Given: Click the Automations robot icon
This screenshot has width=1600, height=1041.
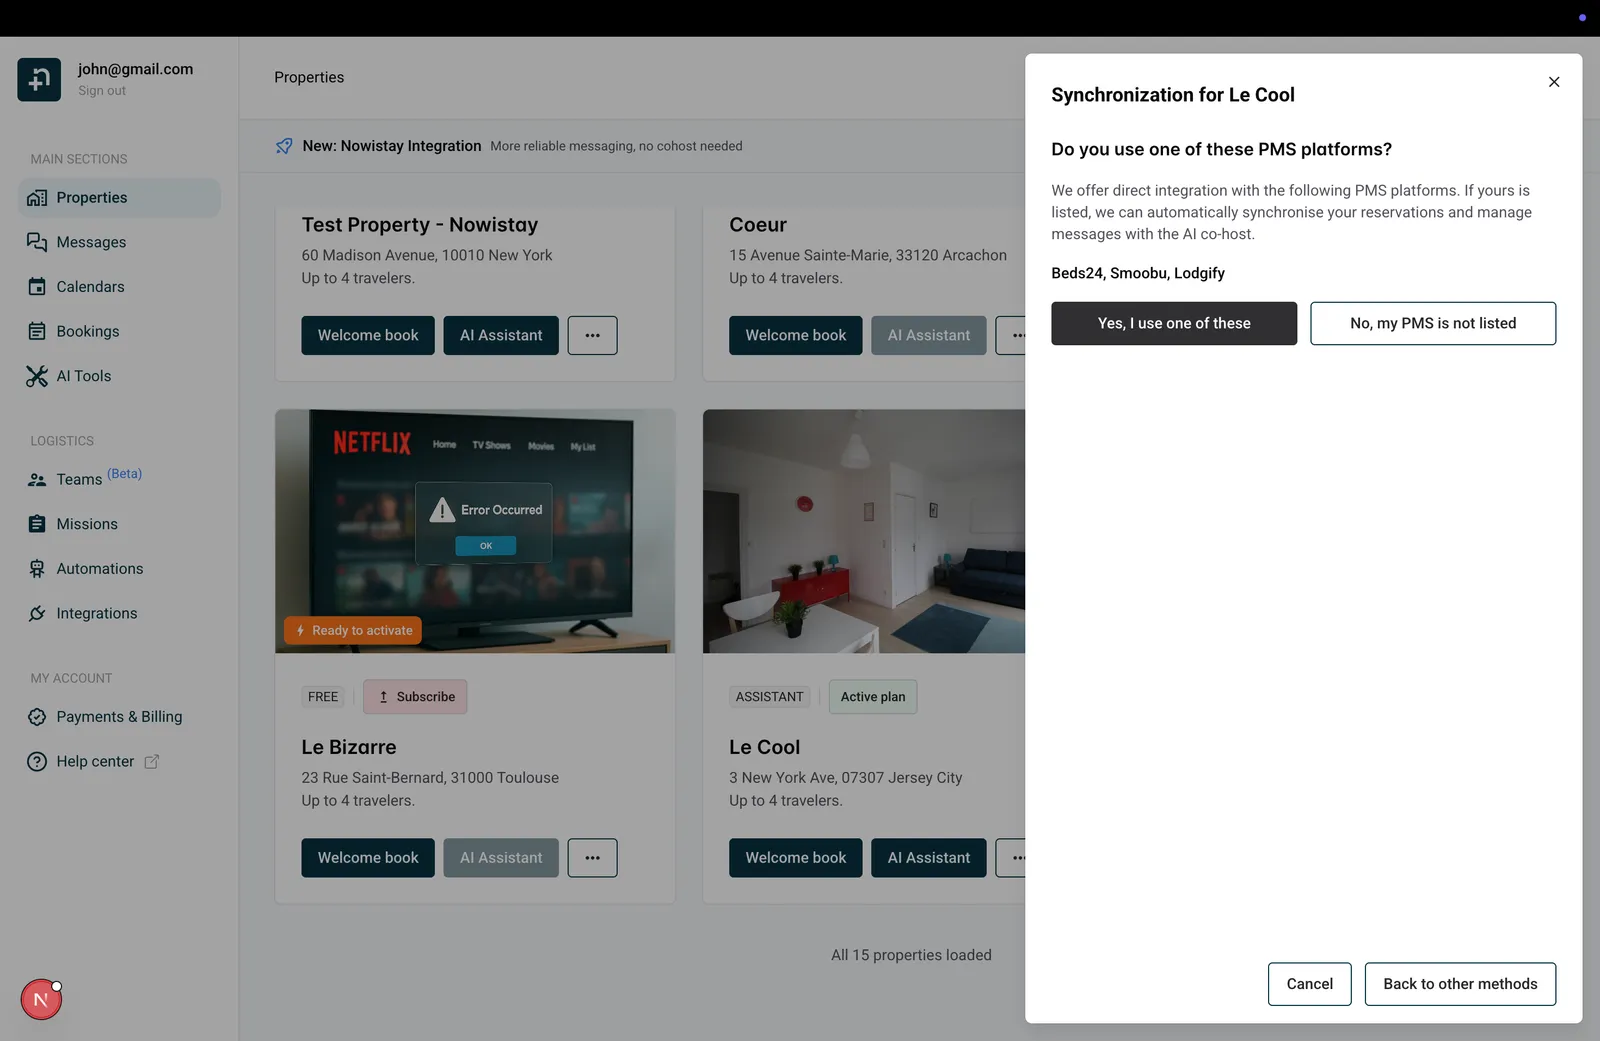Looking at the screenshot, I should 37,569.
